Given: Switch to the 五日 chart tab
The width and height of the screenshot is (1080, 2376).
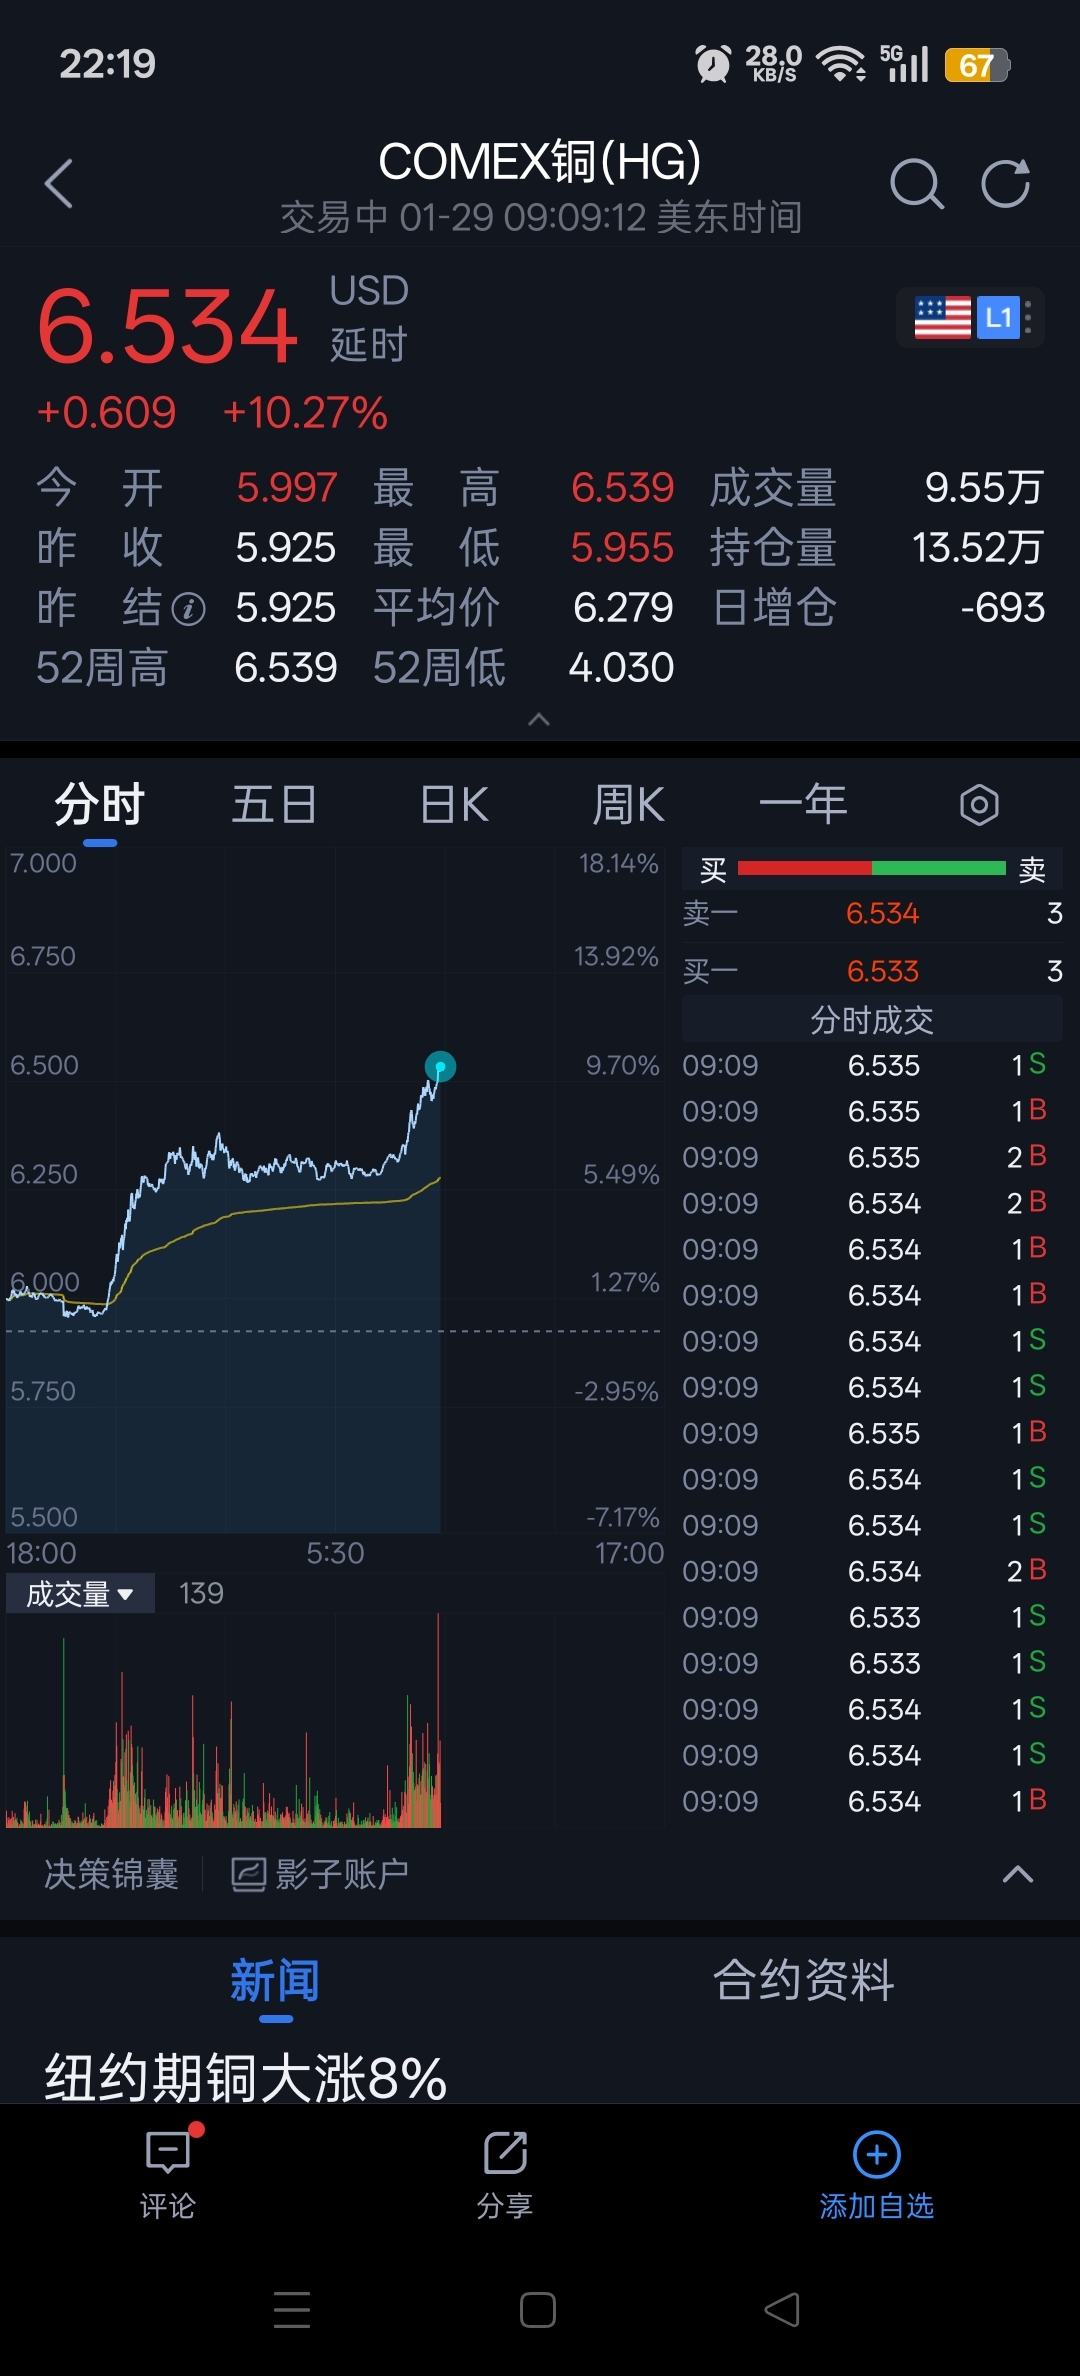Looking at the screenshot, I should tap(274, 804).
